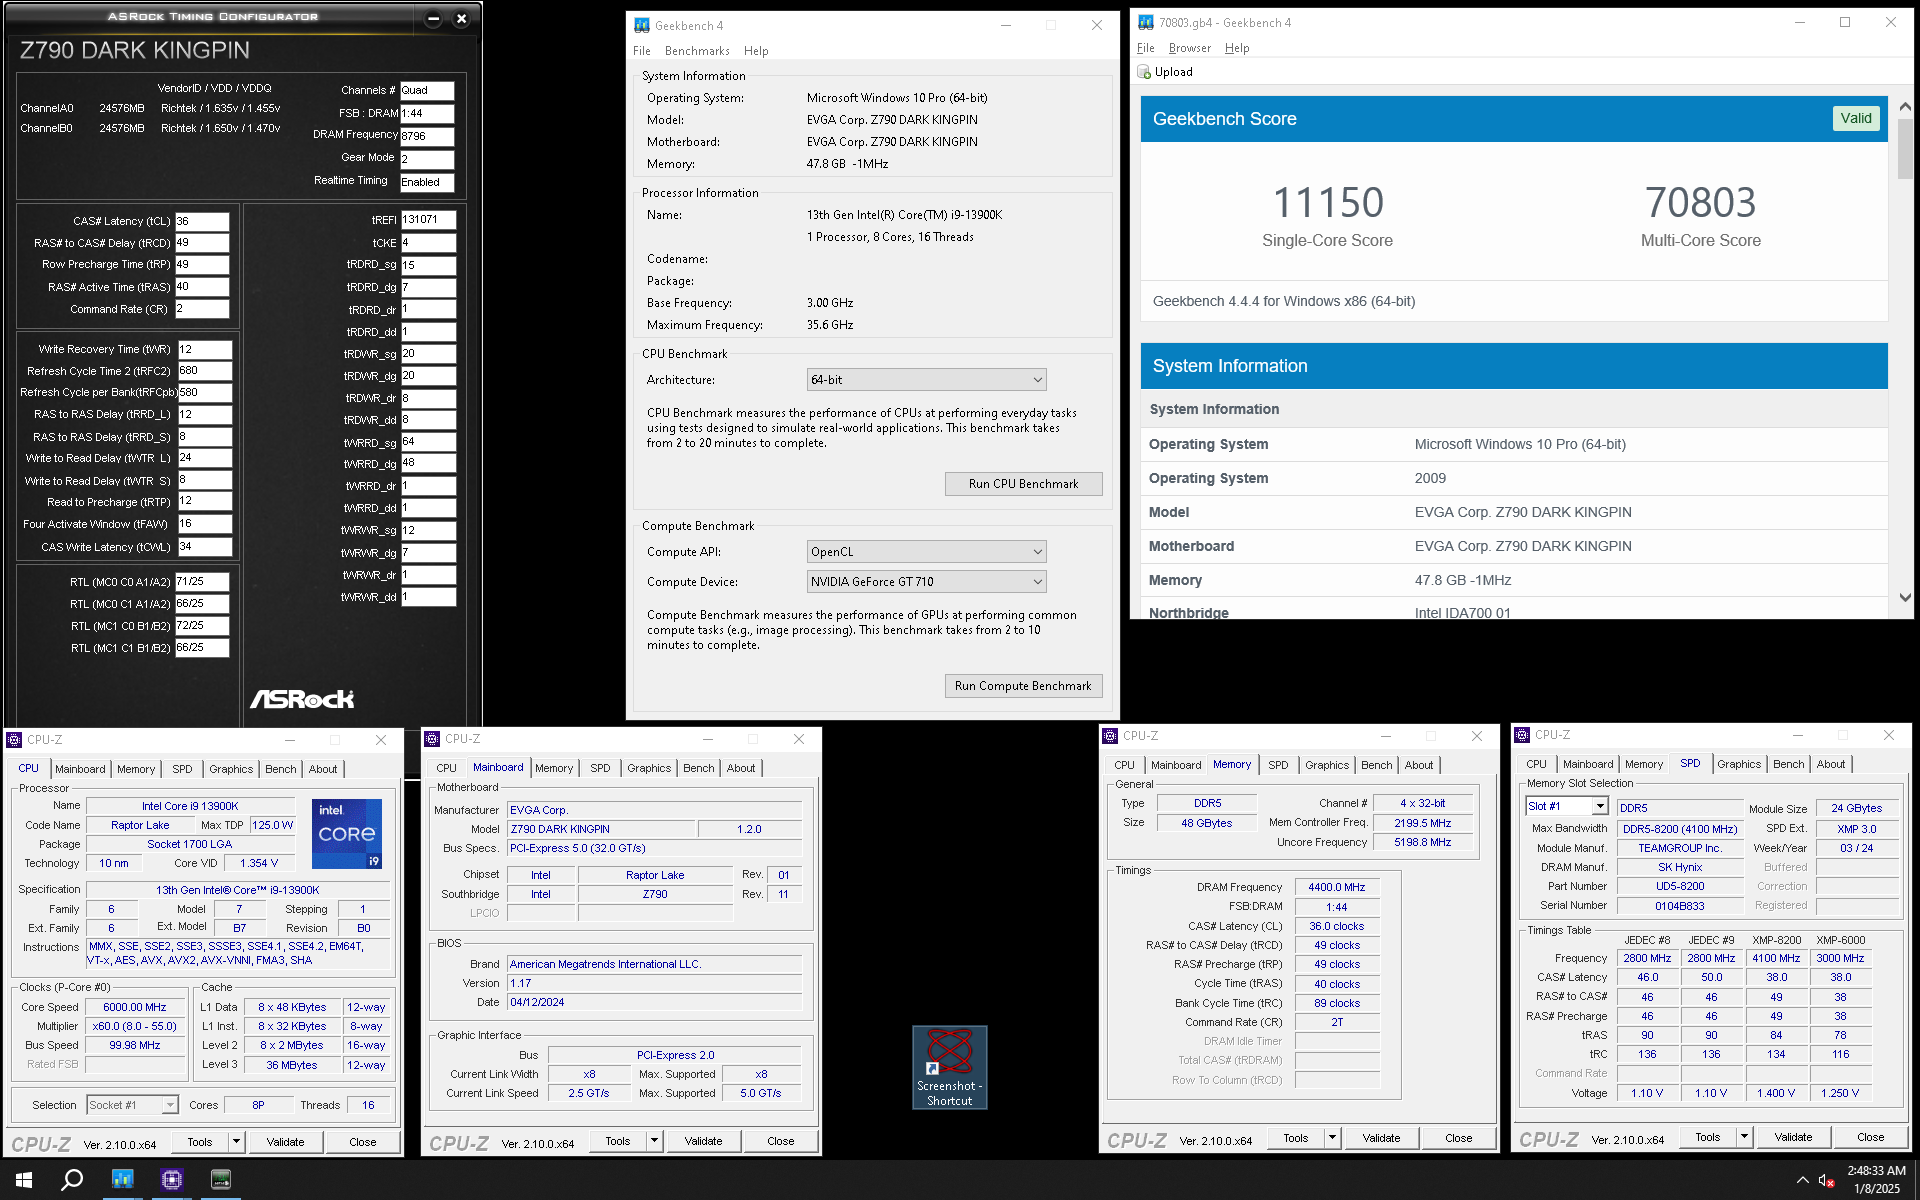Switch to Graphics tab in CPU-Z Mainboard window

[649, 768]
